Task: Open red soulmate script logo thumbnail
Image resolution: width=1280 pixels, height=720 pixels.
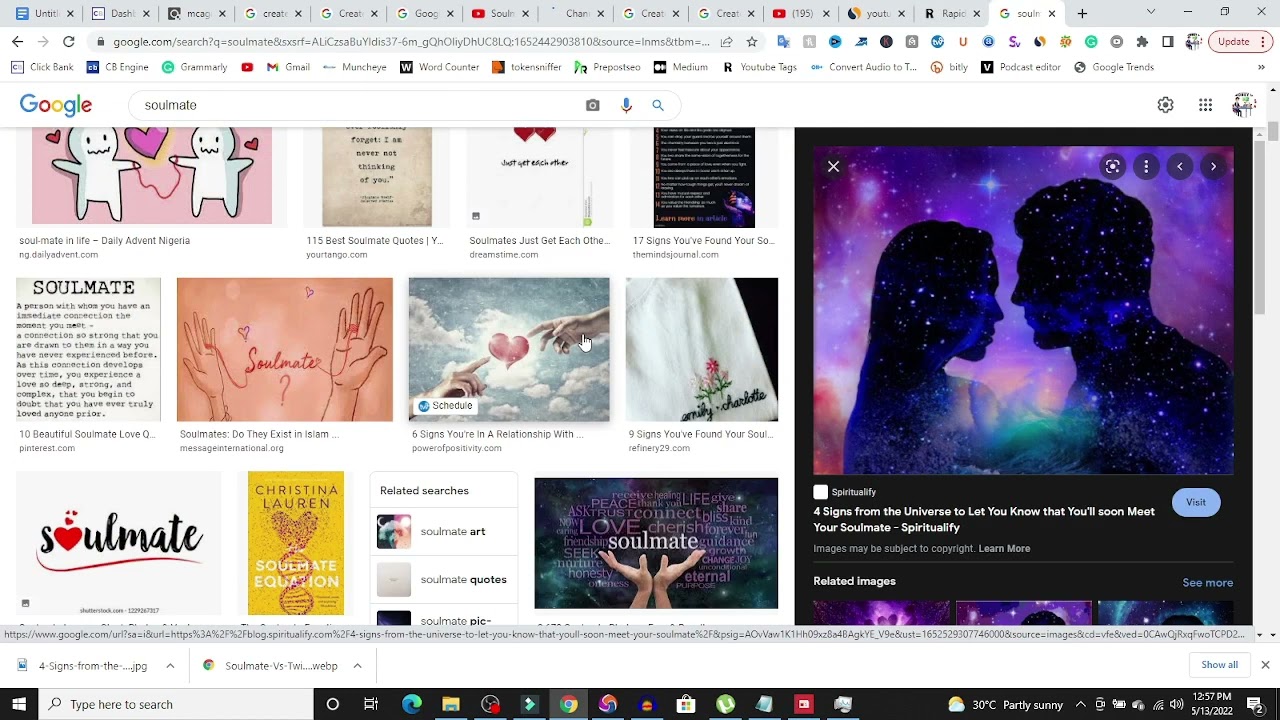Action: click(119, 543)
